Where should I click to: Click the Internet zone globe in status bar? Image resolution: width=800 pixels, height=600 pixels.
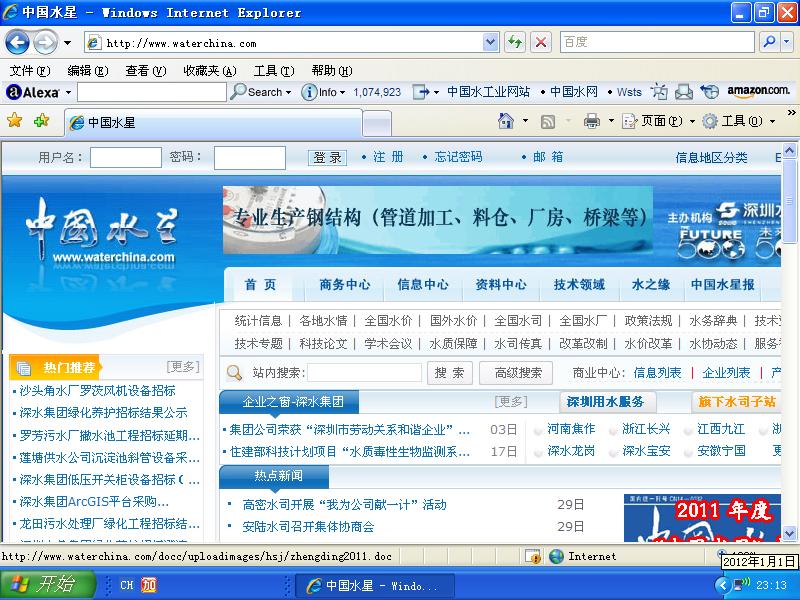pyautogui.click(x=557, y=556)
